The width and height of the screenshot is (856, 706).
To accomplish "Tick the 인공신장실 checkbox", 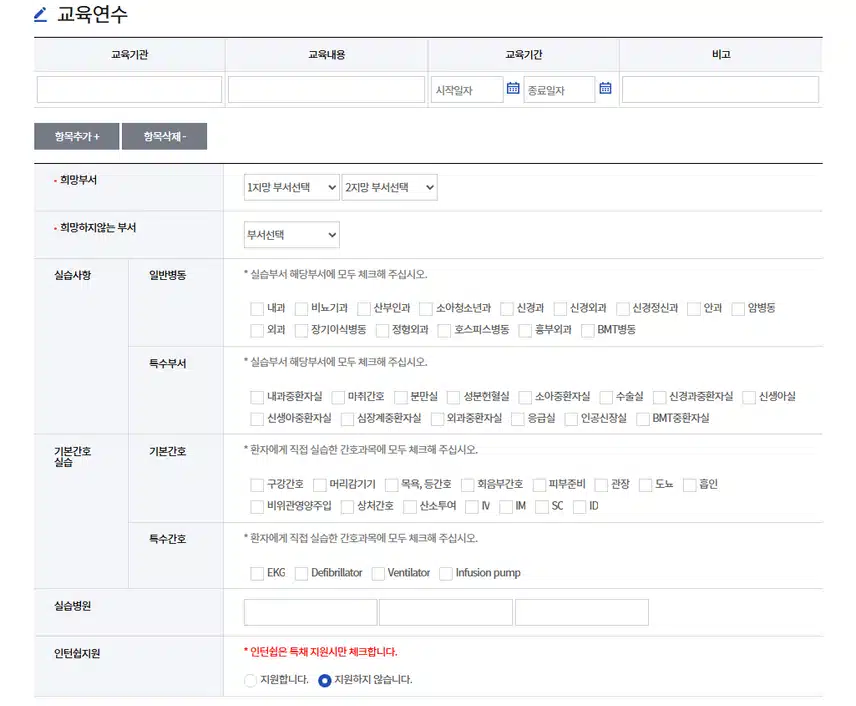I will [x=571, y=419].
